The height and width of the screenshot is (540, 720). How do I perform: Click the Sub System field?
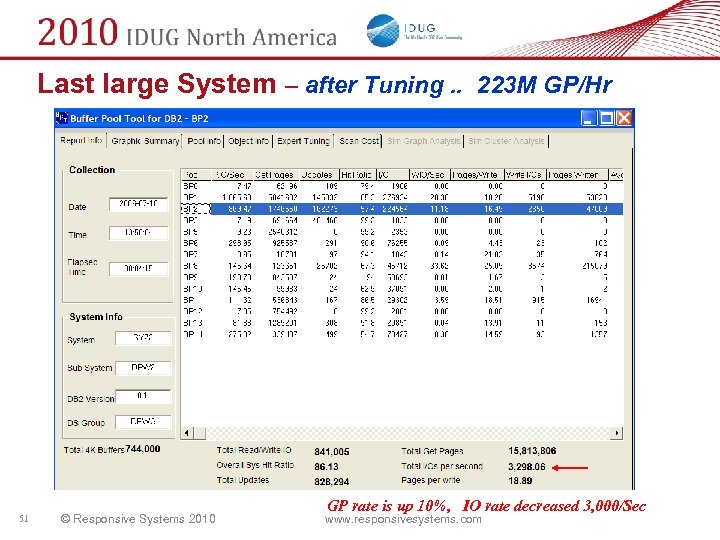pyautogui.click(x=143, y=368)
